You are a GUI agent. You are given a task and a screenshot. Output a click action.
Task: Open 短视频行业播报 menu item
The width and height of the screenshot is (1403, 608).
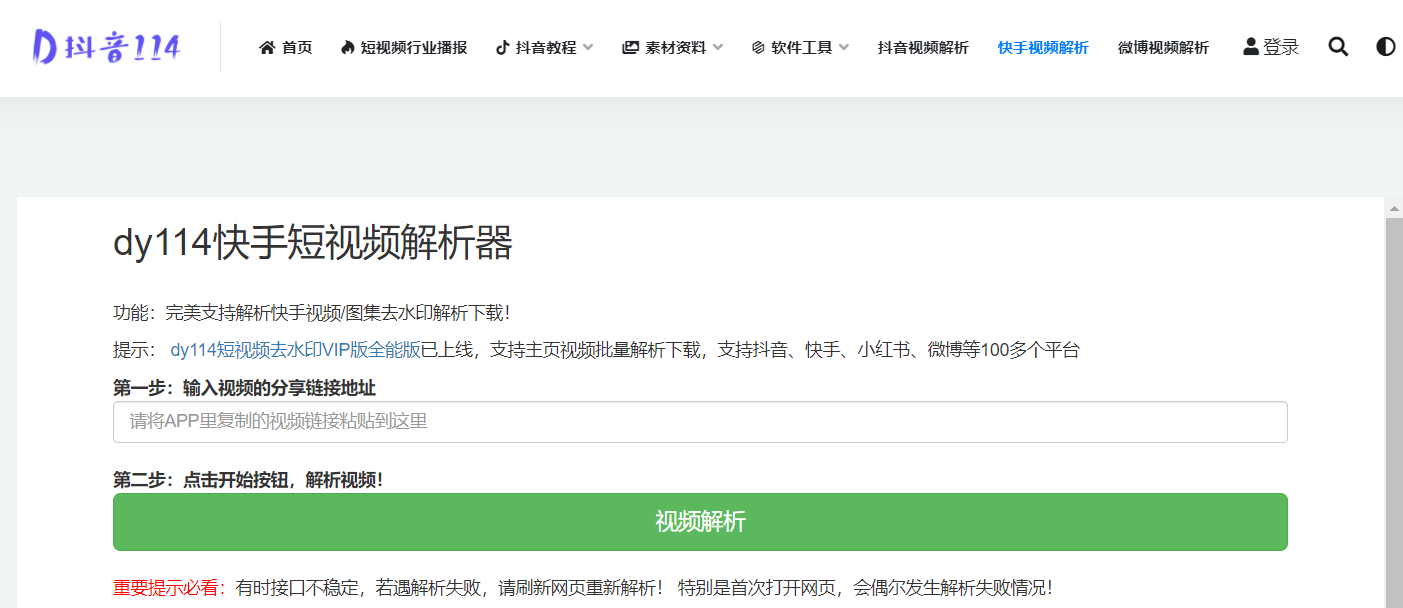(x=404, y=47)
